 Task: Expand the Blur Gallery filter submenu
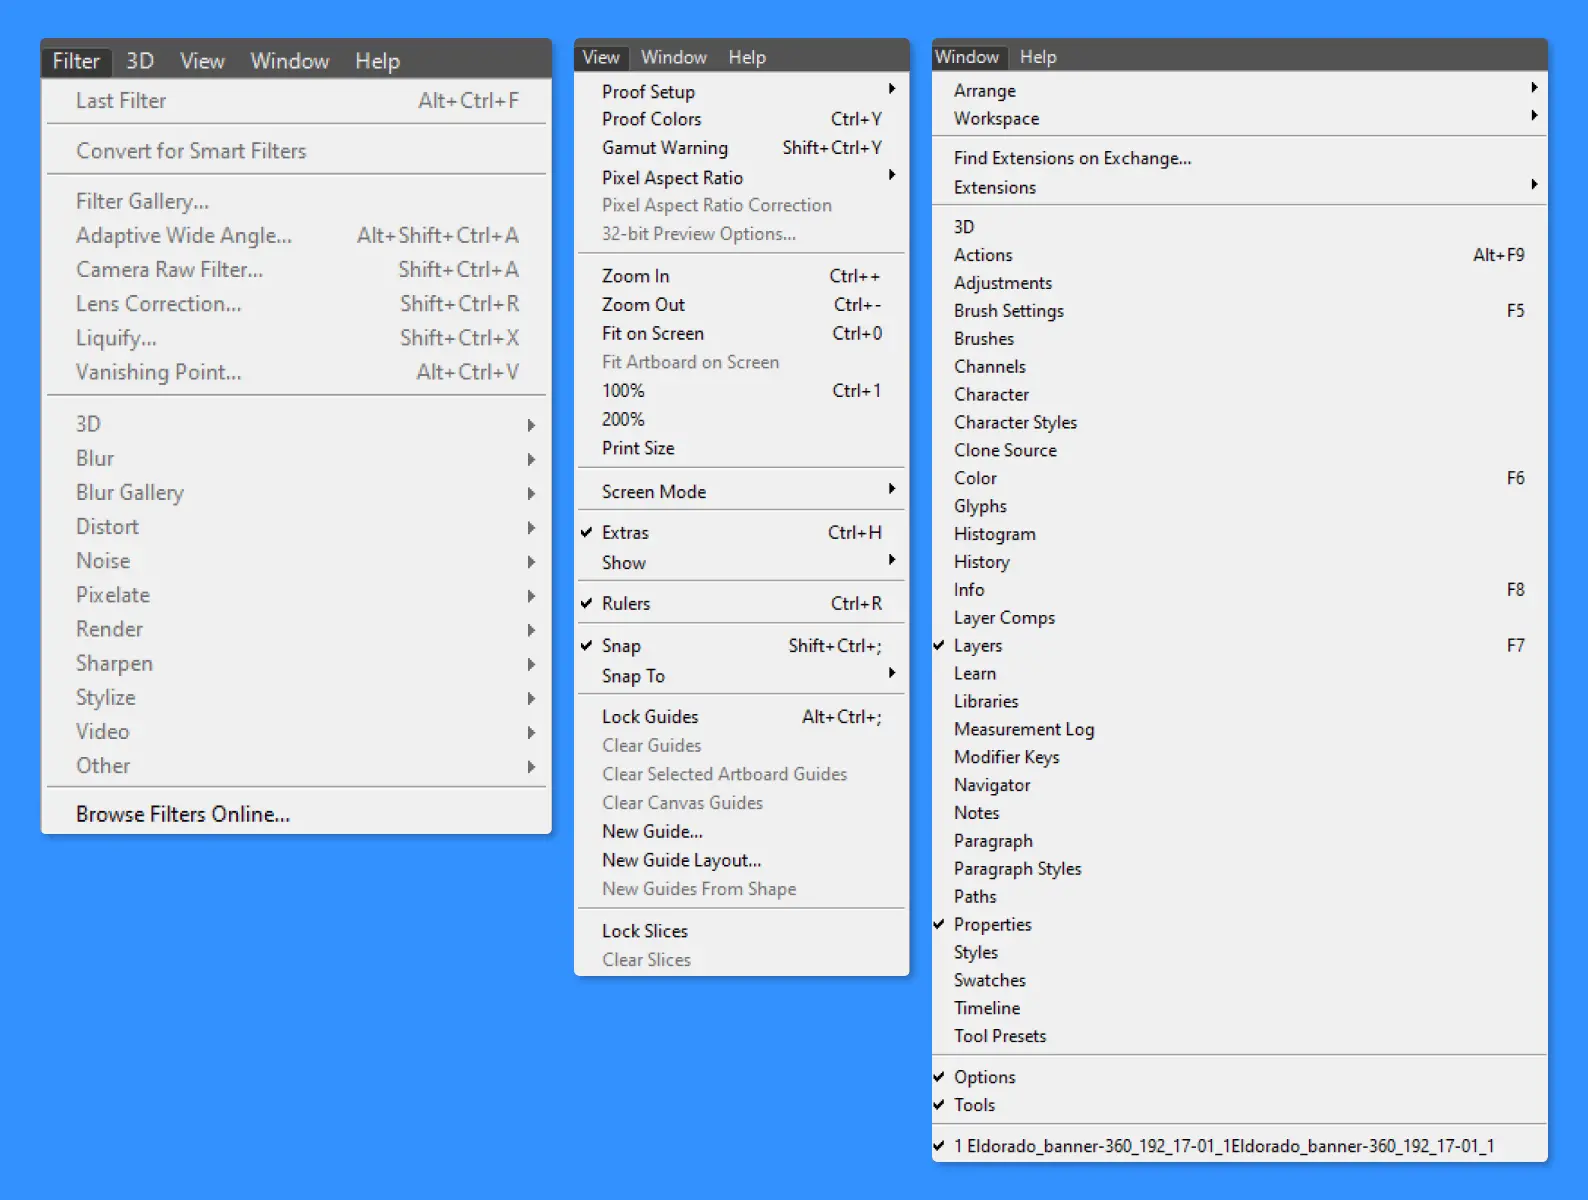[x=296, y=493]
